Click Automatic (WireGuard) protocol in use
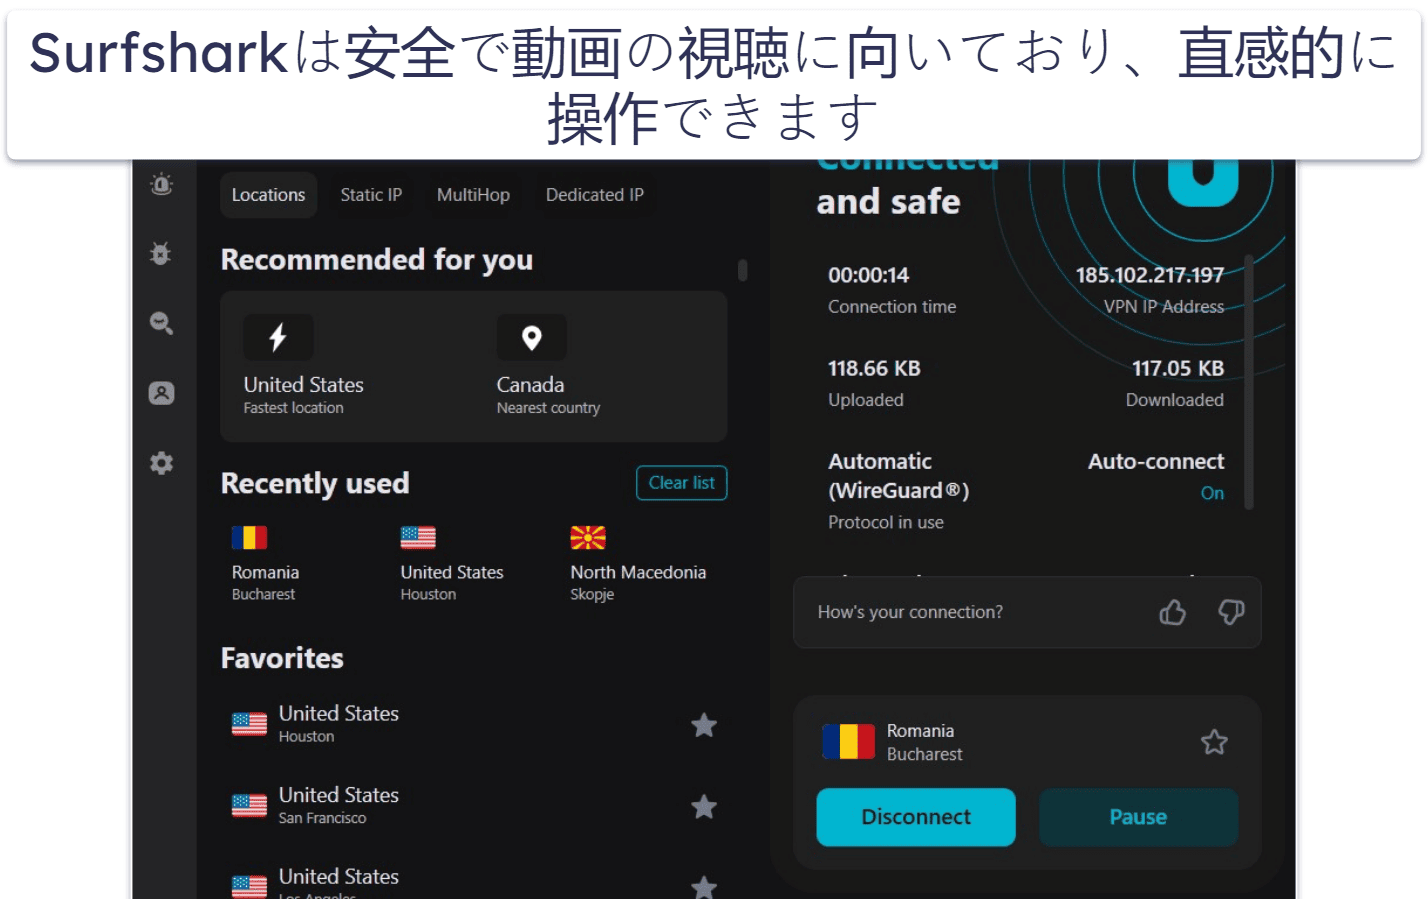 click(898, 476)
